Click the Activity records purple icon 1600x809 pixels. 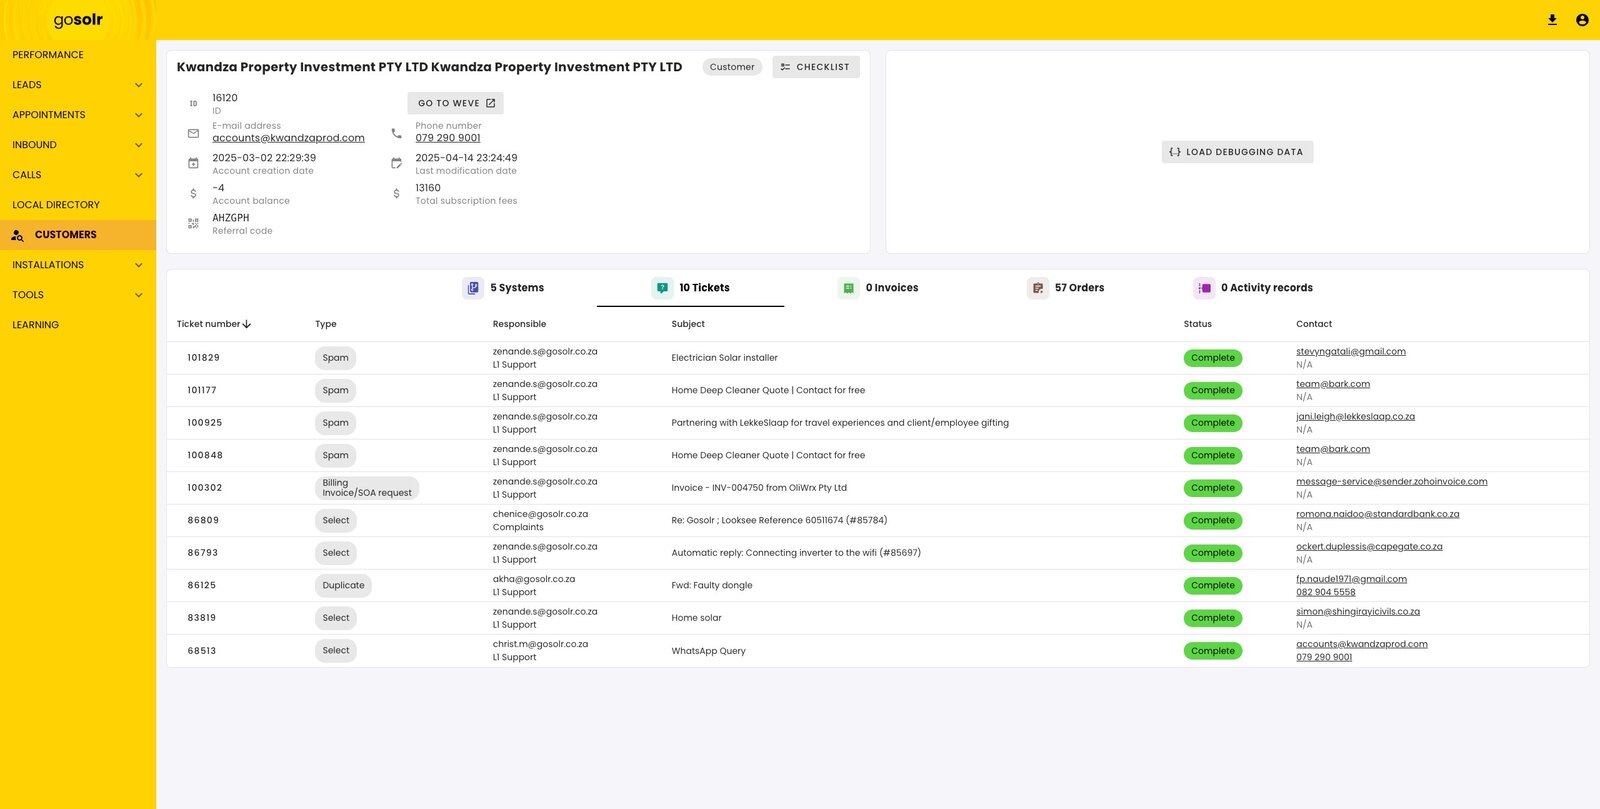tap(1204, 288)
